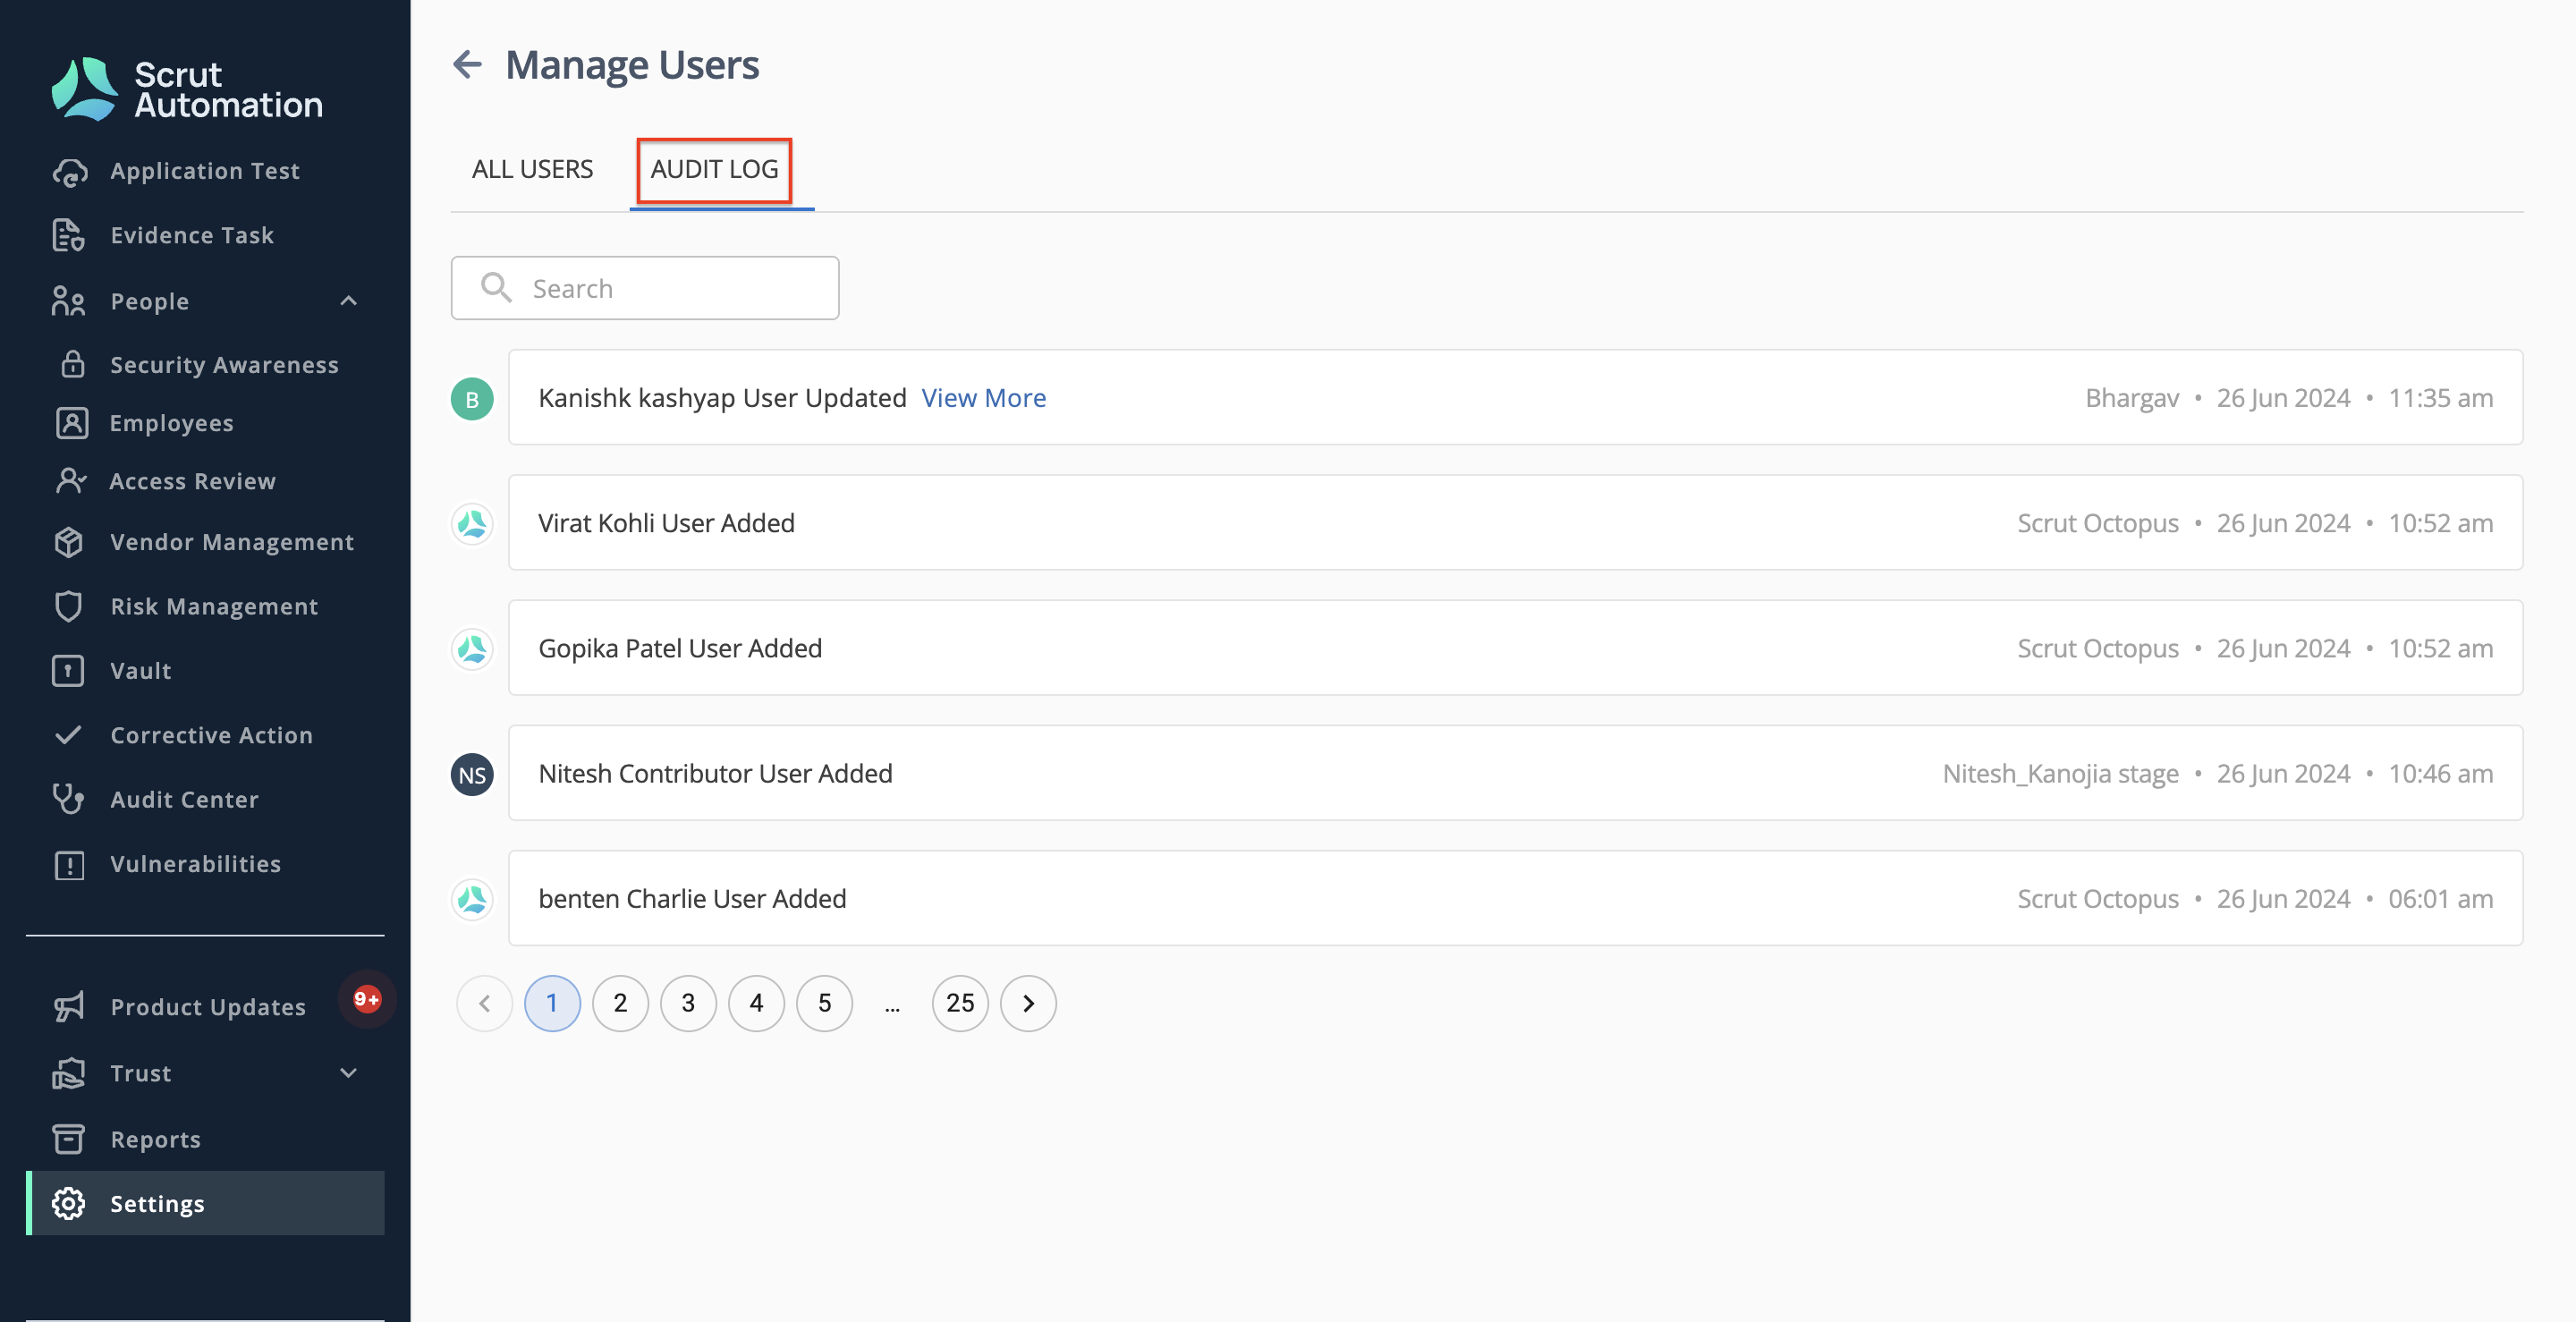The width and height of the screenshot is (2576, 1322).
Task: Open Audit Center in the sidebar
Action: (184, 799)
